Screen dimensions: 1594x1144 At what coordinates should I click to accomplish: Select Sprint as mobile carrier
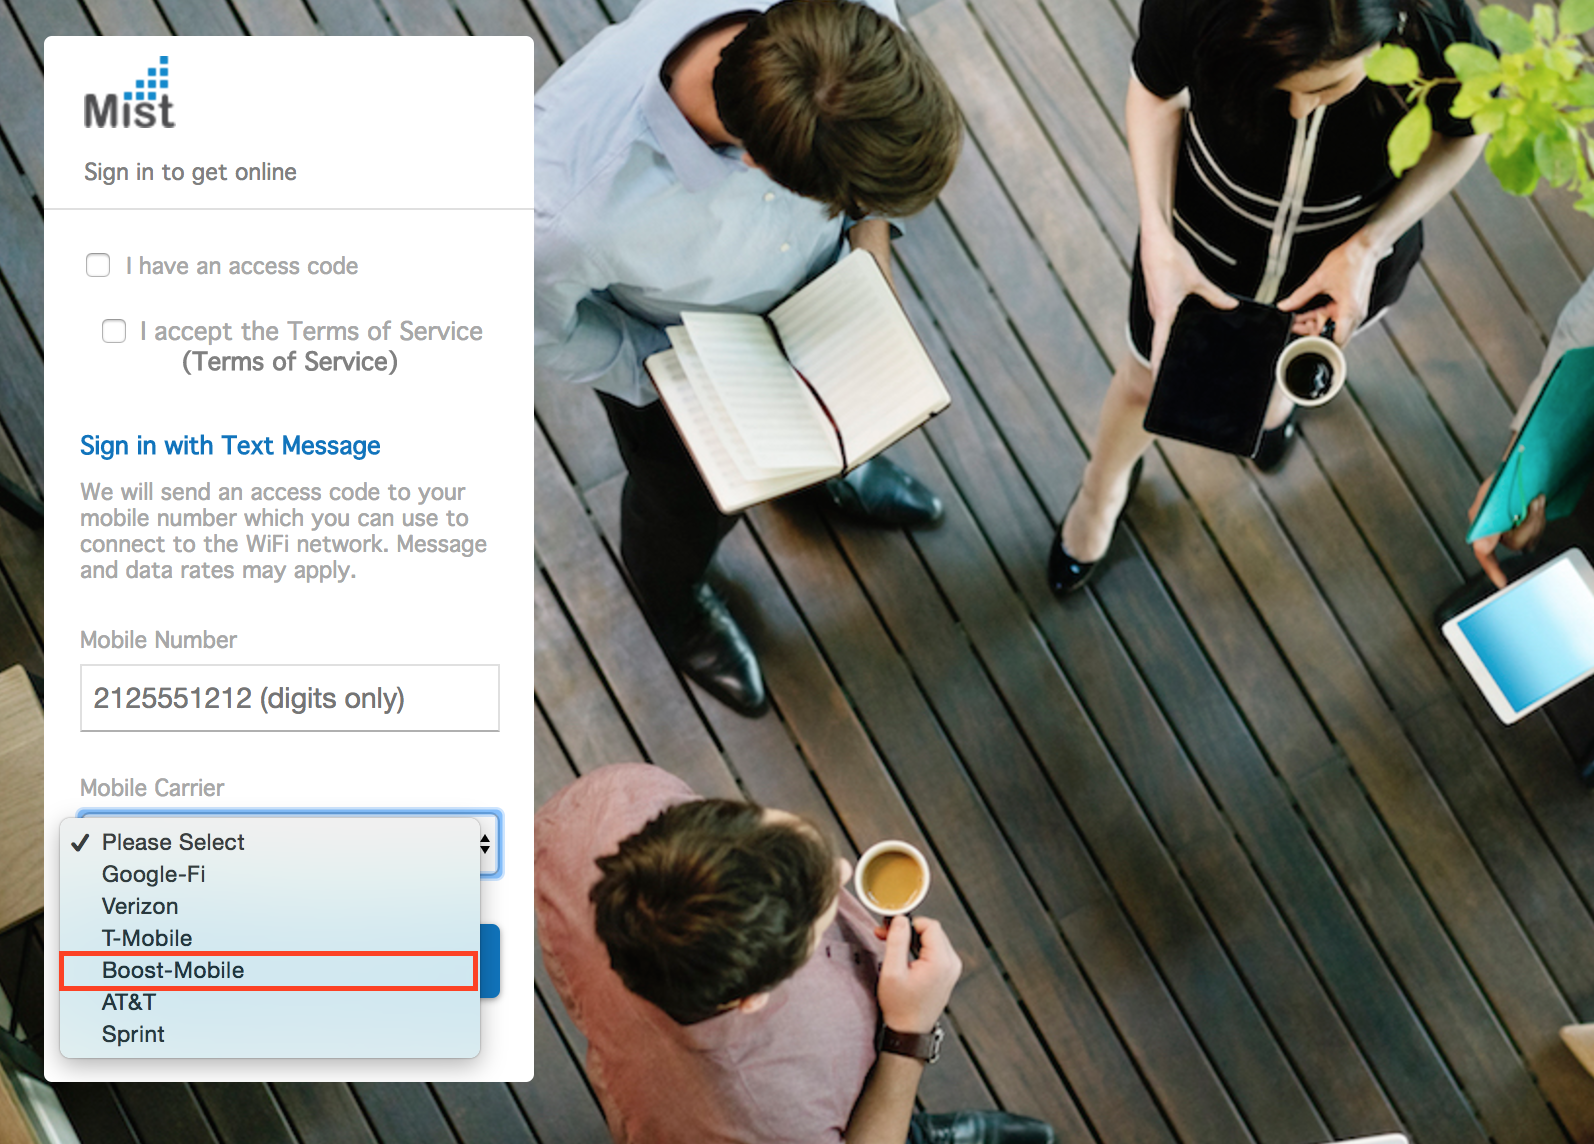click(270, 1034)
